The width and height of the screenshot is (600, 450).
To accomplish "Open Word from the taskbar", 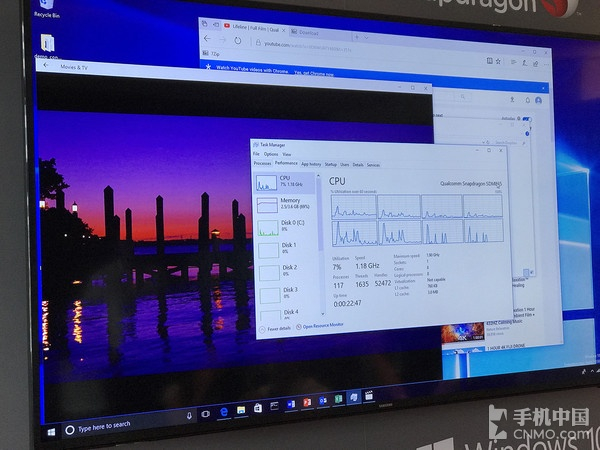I will [291, 404].
